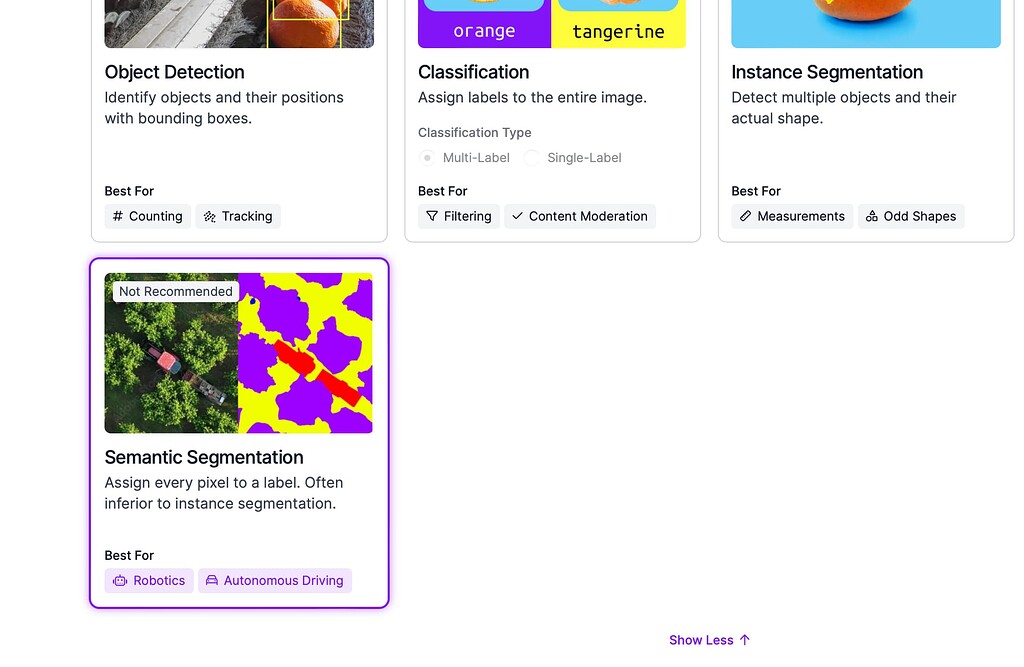Click the hashtag icon on the Counting tag
The image size is (1024, 667).
coord(118,216)
